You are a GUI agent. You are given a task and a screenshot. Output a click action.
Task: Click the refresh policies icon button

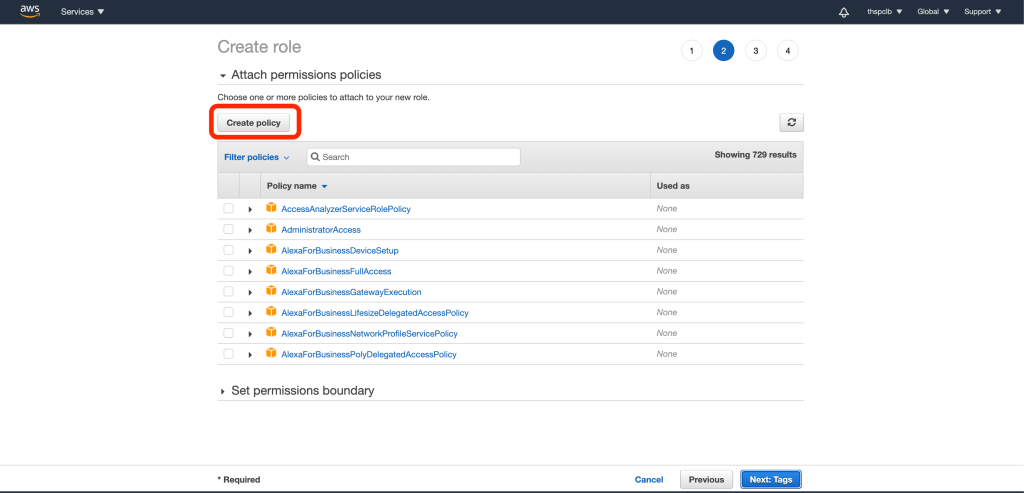click(791, 122)
